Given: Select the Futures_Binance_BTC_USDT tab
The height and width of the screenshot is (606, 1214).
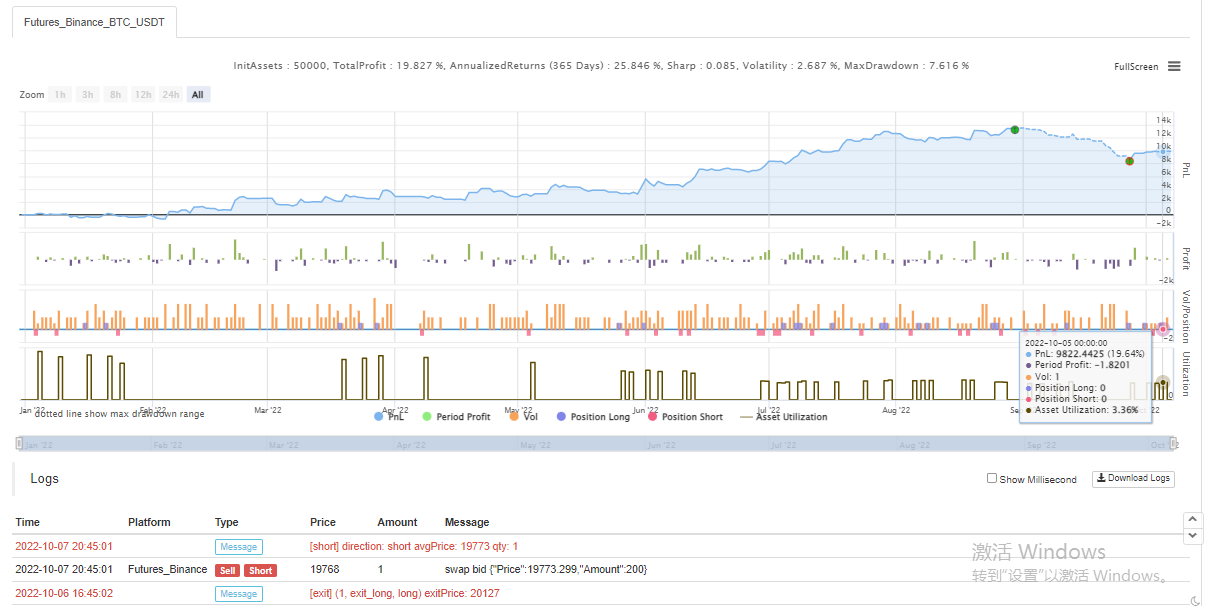Looking at the screenshot, I should coord(95,20).
